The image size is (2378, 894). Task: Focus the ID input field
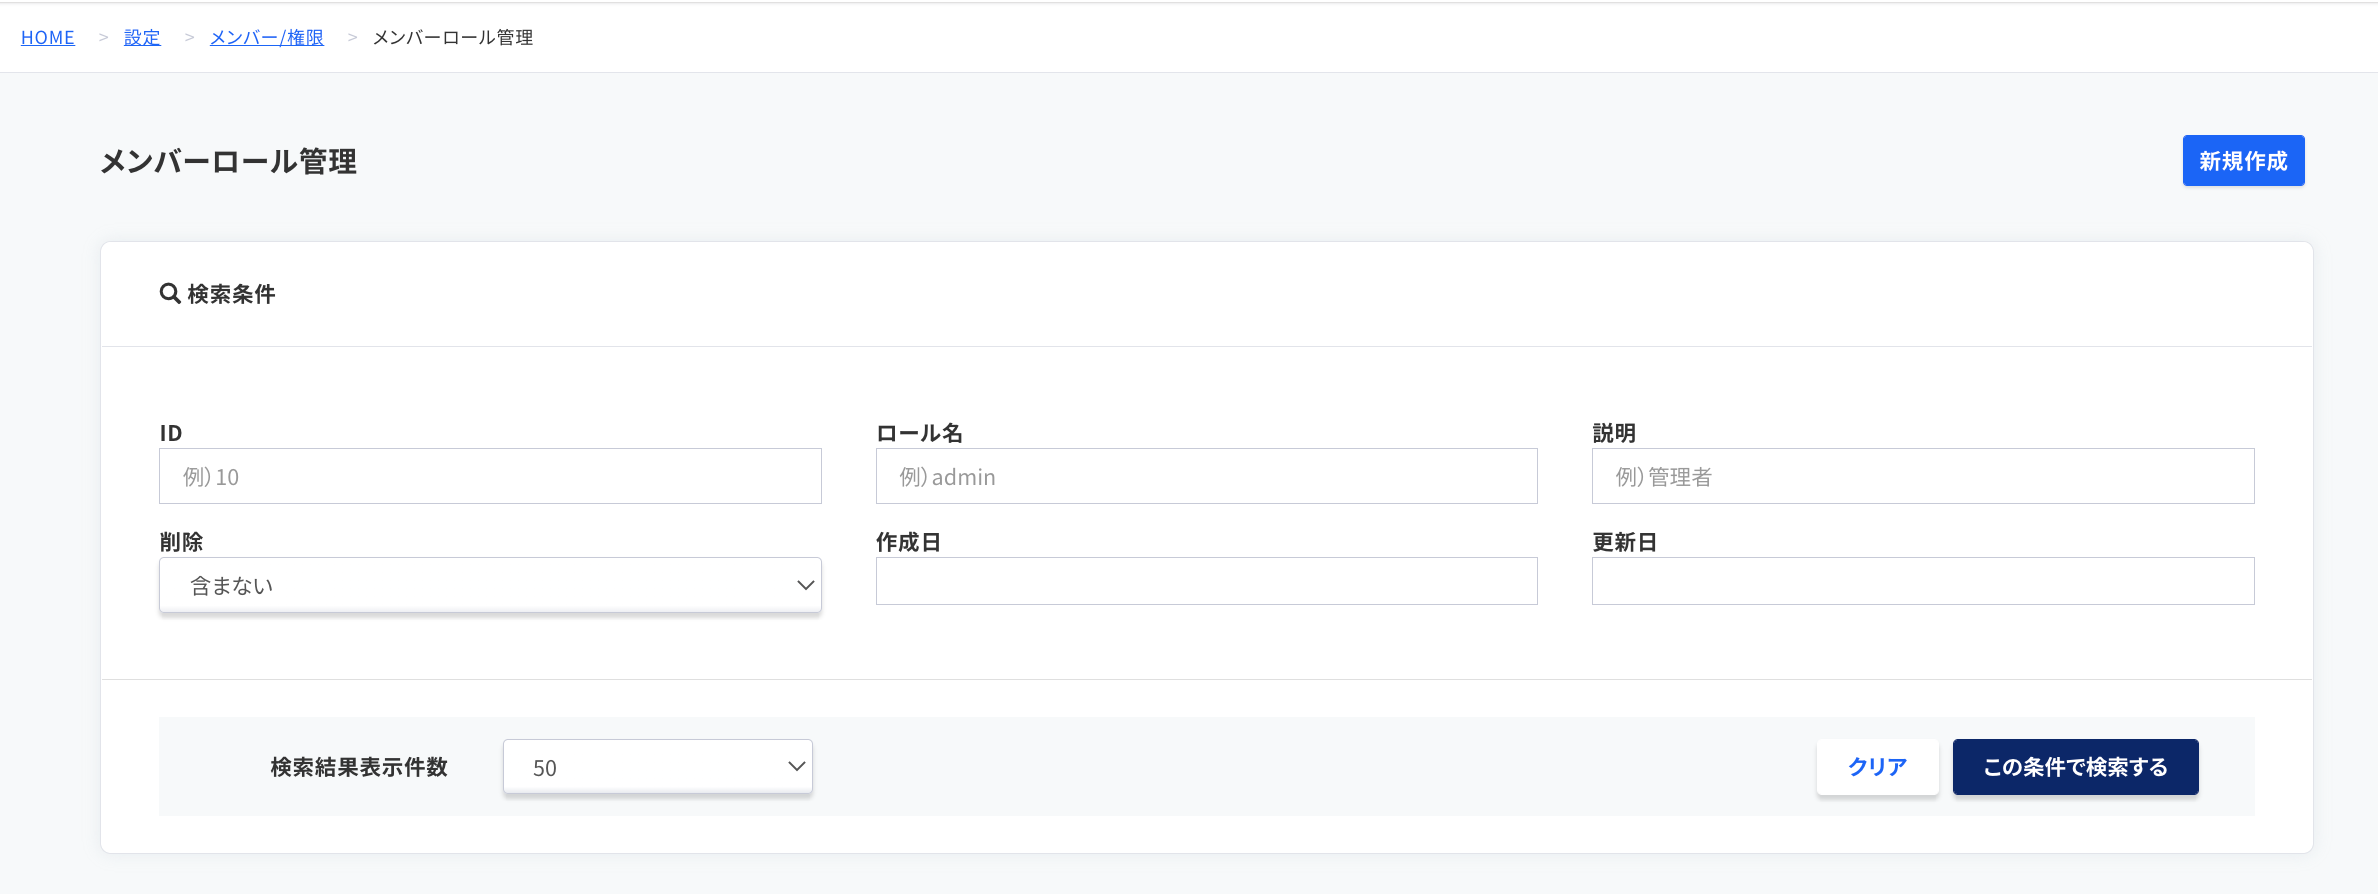[x=490, y=476]
